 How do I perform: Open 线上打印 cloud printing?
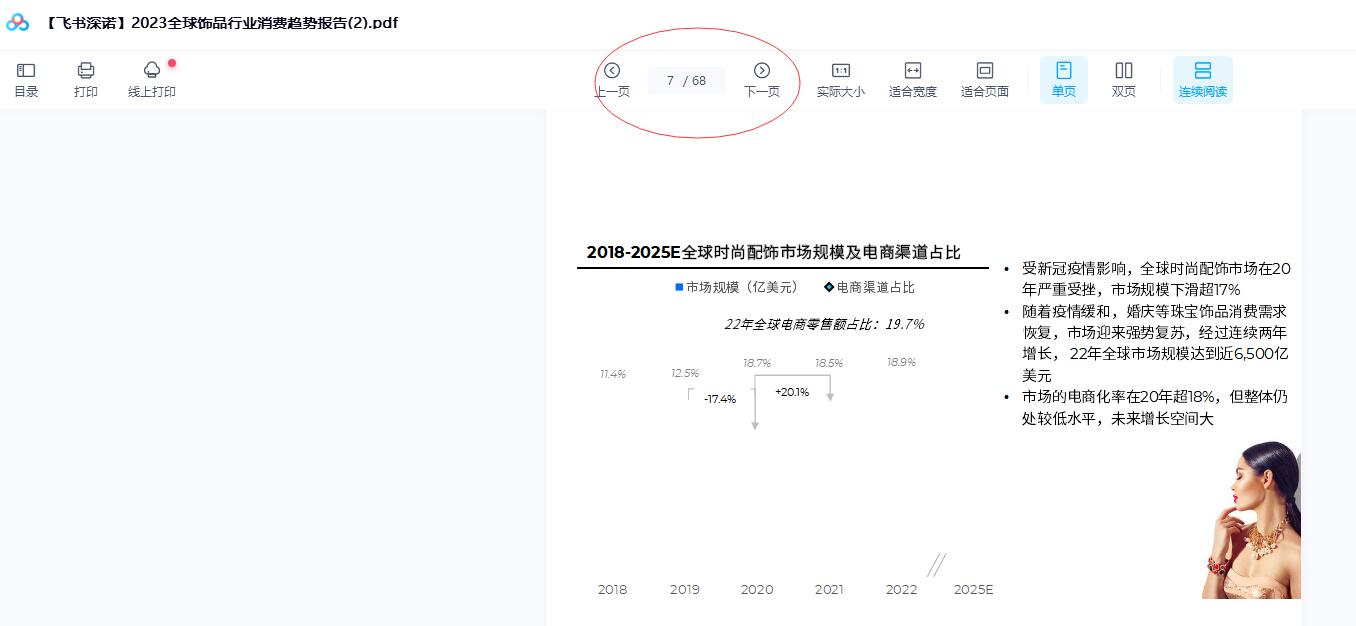tap(152, 79)
